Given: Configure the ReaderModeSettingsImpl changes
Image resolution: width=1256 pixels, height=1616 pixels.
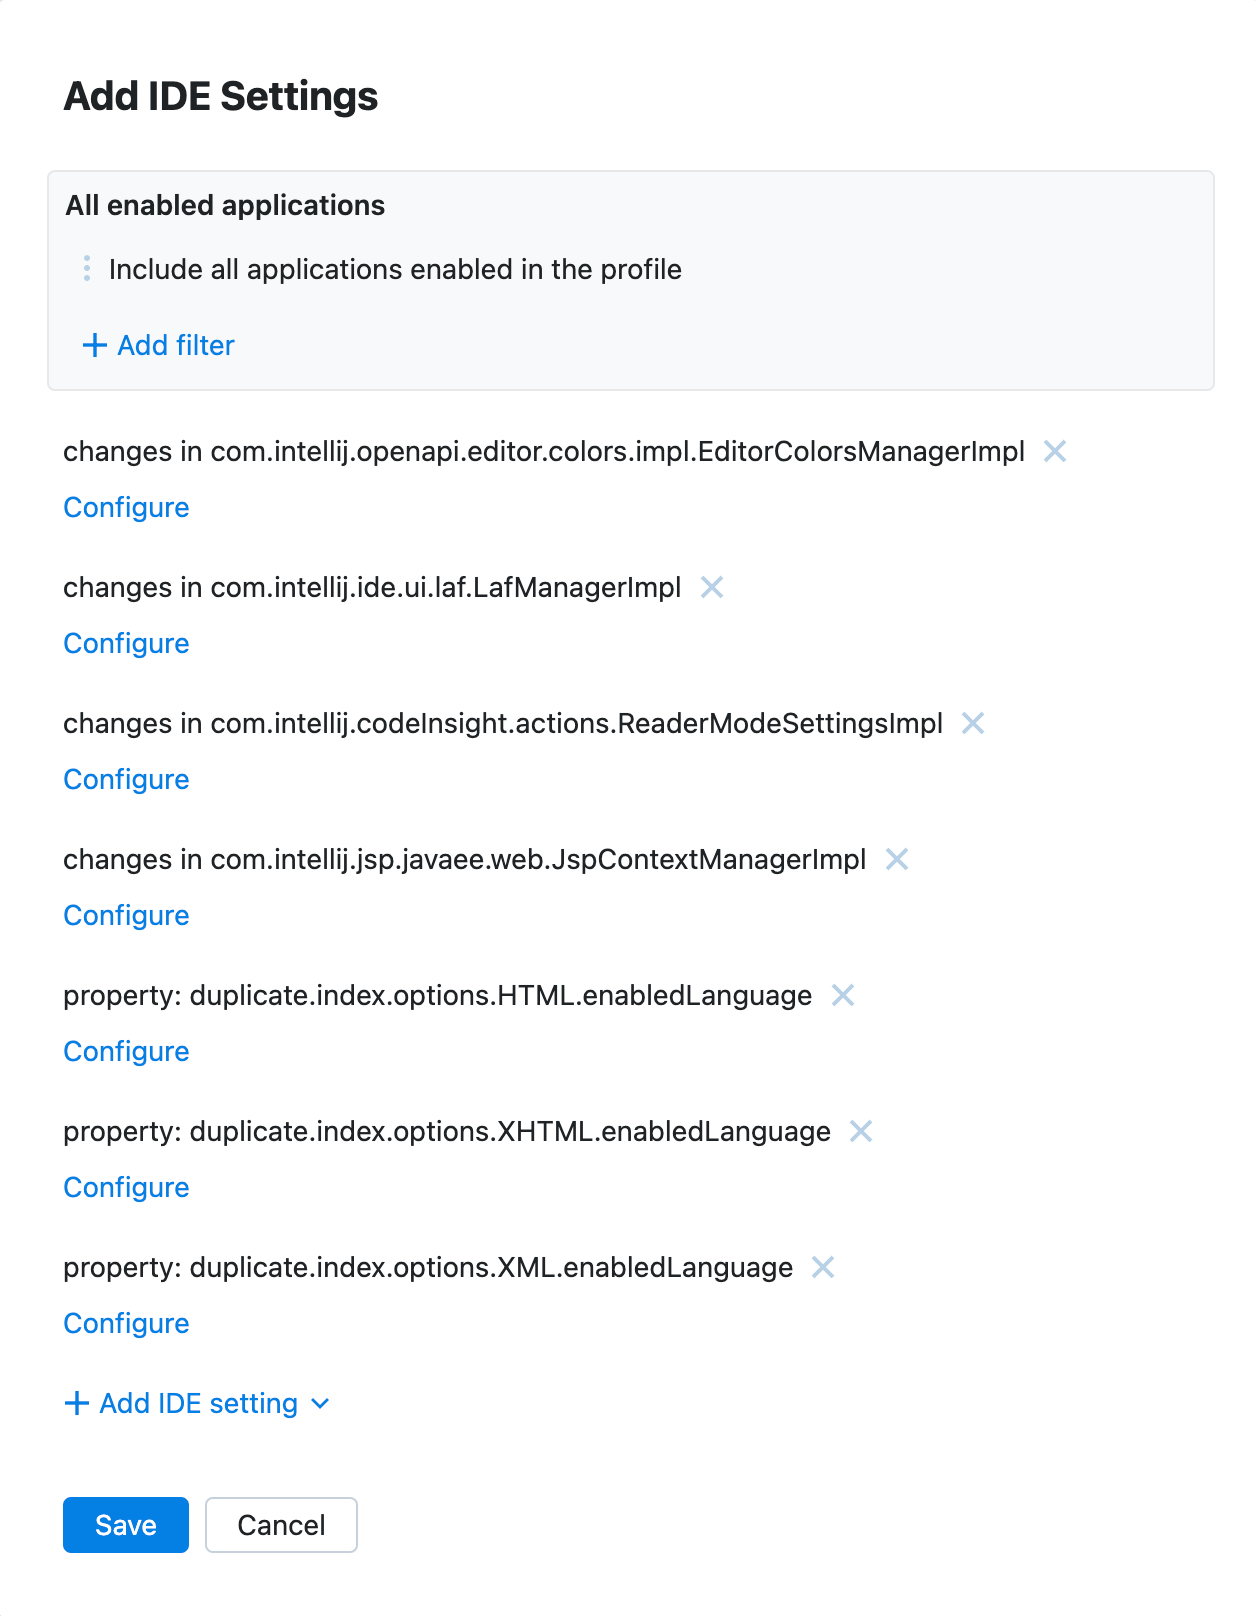Looking at the screenshot, I should [125, 779].
